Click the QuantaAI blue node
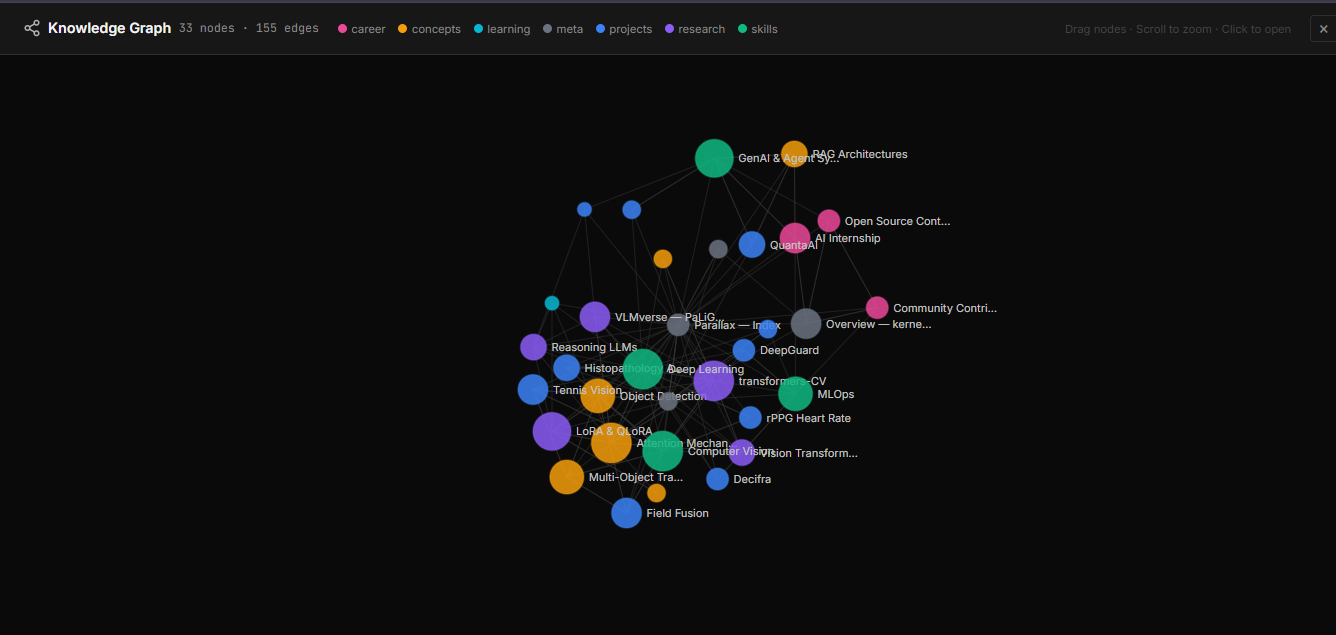Viewport: 1336px width, 635px height. coord(752,244)
